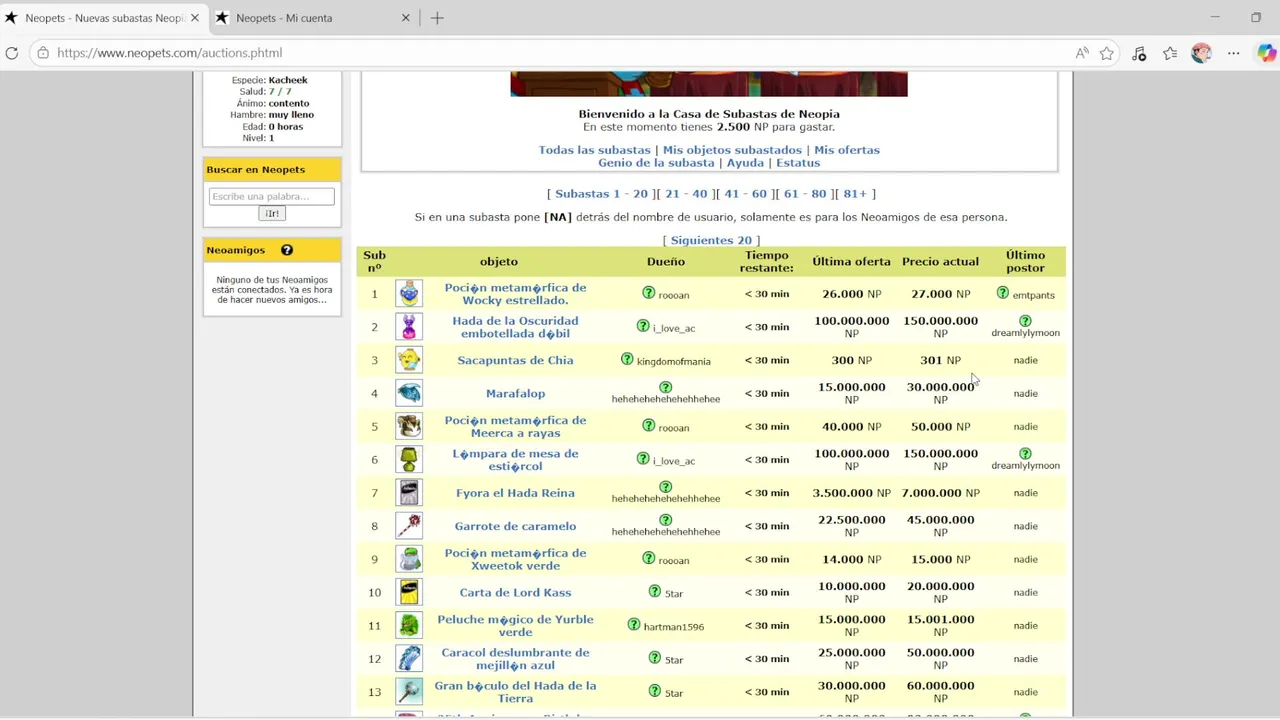Go to auction page 81+
The image size is (1280, 720).
855,194
